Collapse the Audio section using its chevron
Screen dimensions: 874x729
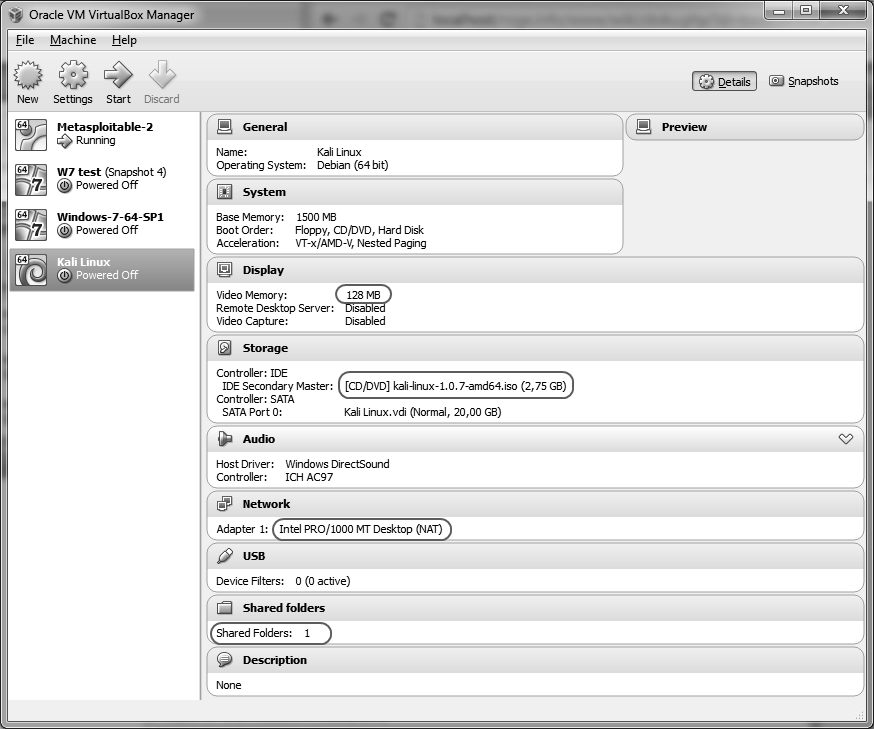[x=845, y=439]
